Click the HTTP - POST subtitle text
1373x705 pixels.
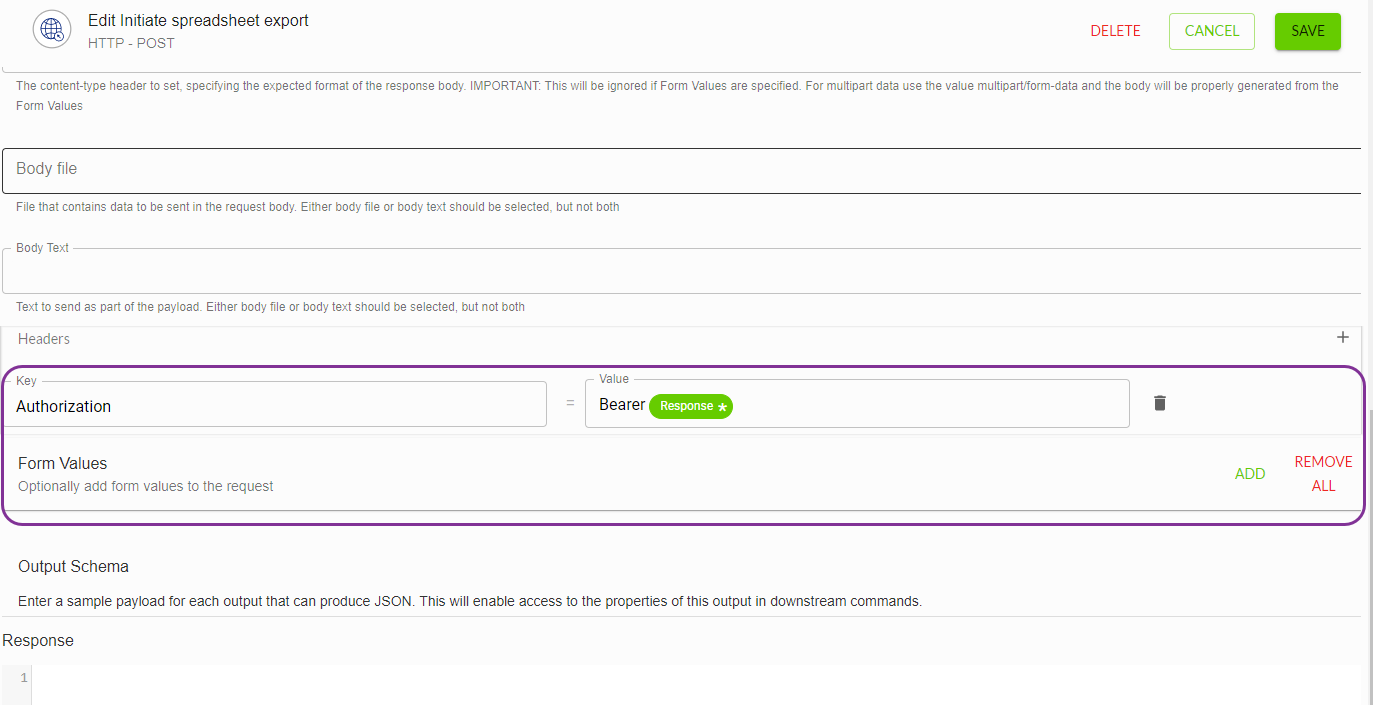(130, 43)
